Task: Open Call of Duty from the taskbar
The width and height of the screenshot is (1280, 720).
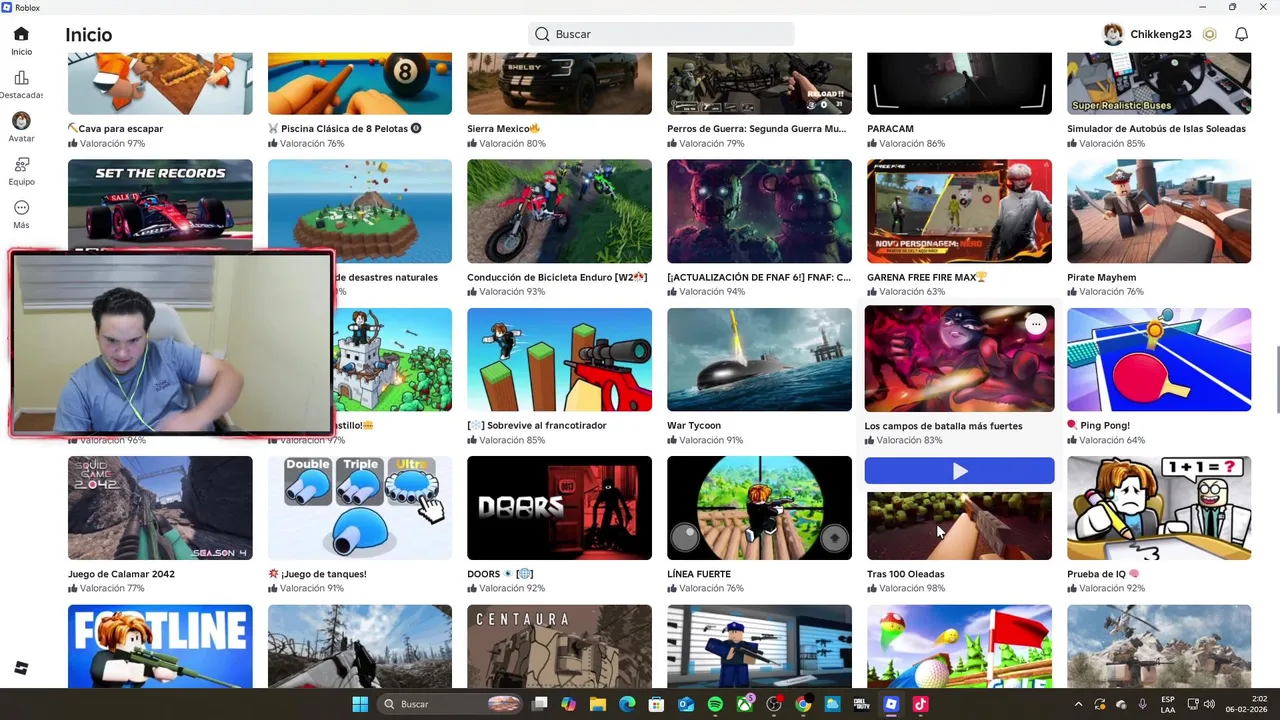Action: (862, 704)
